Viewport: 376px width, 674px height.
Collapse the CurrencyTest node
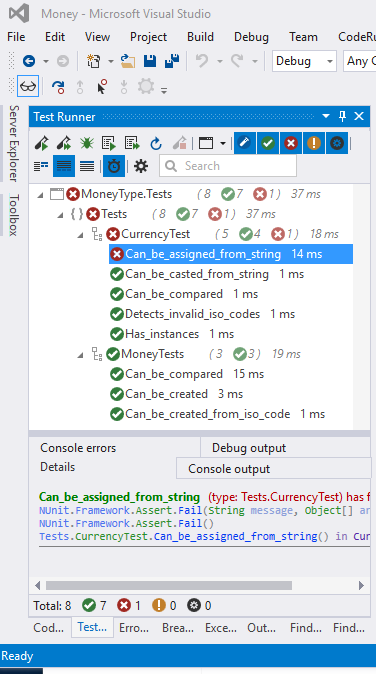80,235
